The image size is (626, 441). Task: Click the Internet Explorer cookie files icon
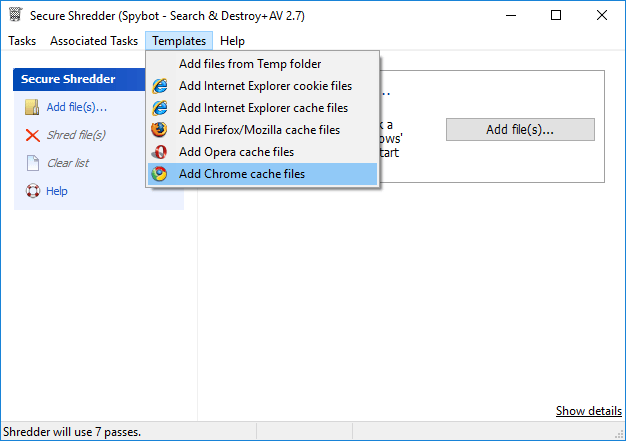click(159, 86)
